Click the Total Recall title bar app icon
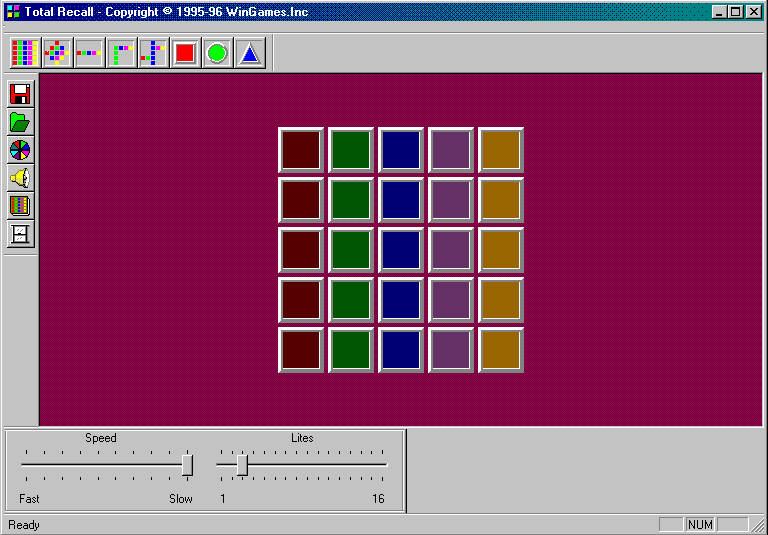The image size is (768, 535). (x=13, y=11)
